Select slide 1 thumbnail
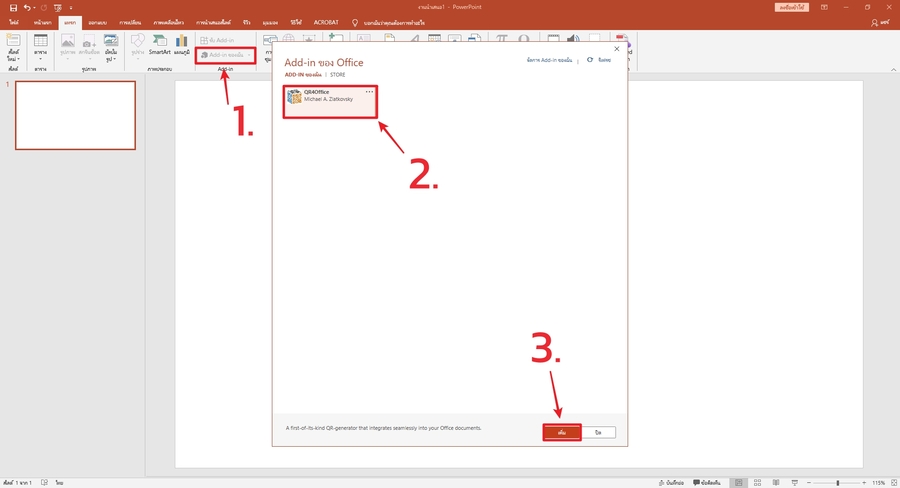Image resolution: width=900 pixels, height=488 pixels. tap(75, 115)
